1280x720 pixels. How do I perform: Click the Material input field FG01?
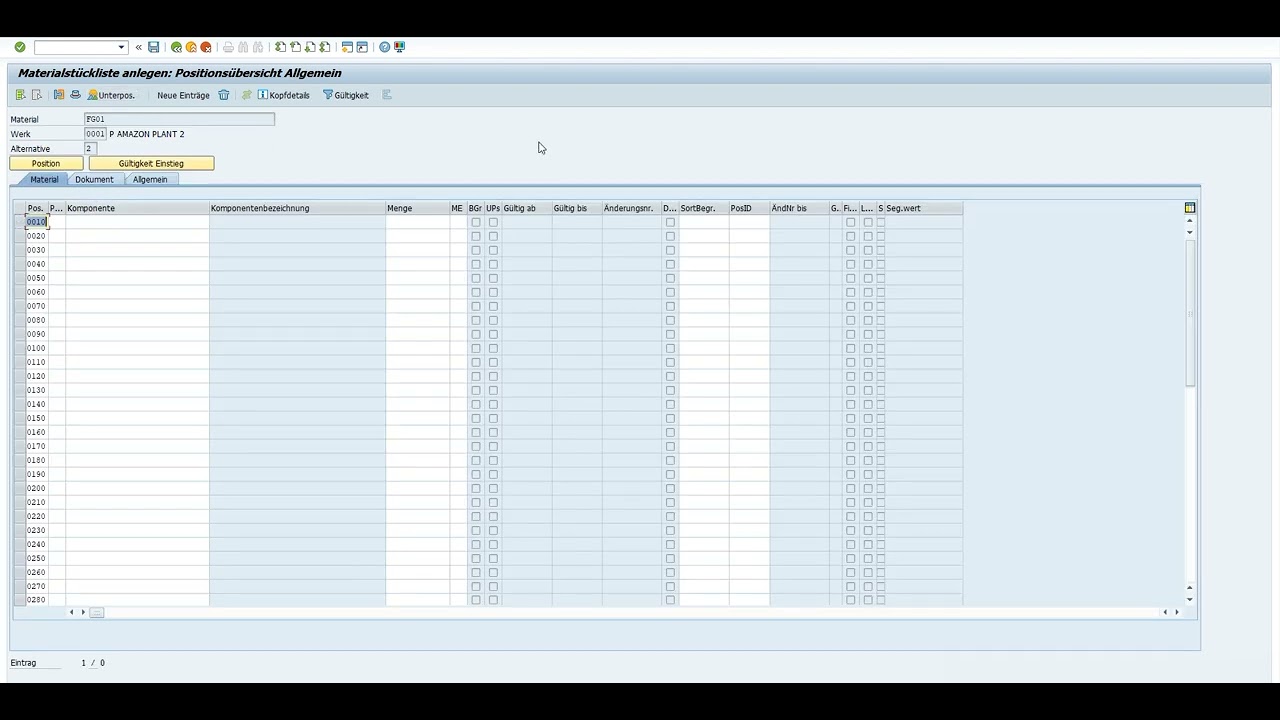point(179,119)
